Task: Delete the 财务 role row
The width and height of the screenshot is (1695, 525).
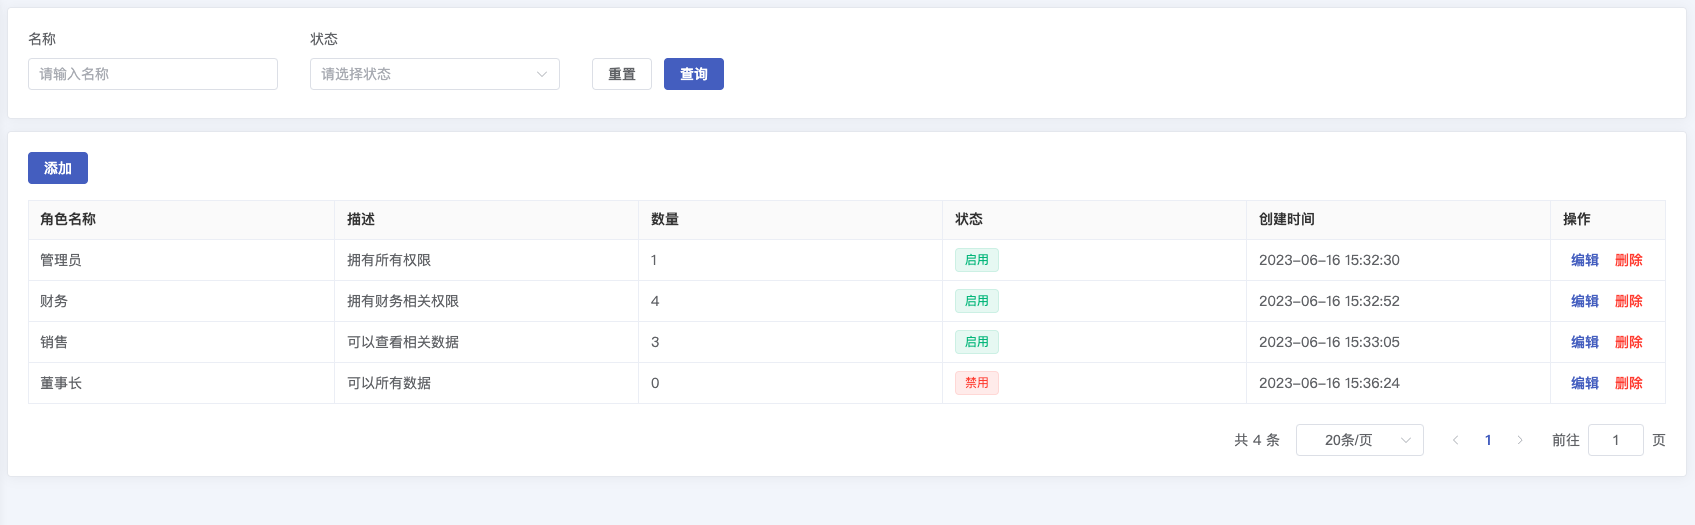Action: point(1628,301)
